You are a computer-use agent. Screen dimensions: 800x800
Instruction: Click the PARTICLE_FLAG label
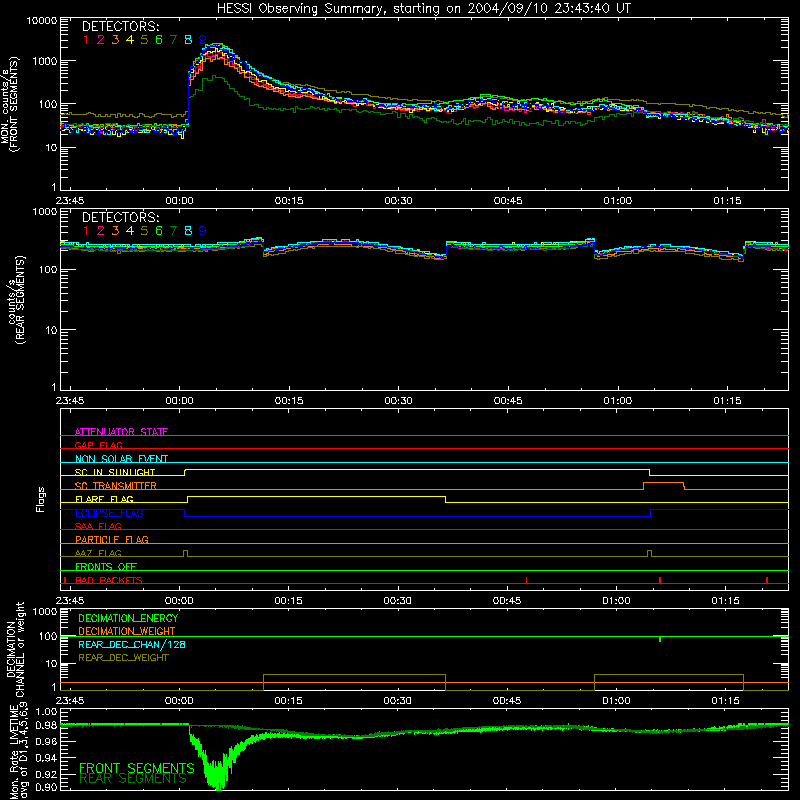coord(112,539)
